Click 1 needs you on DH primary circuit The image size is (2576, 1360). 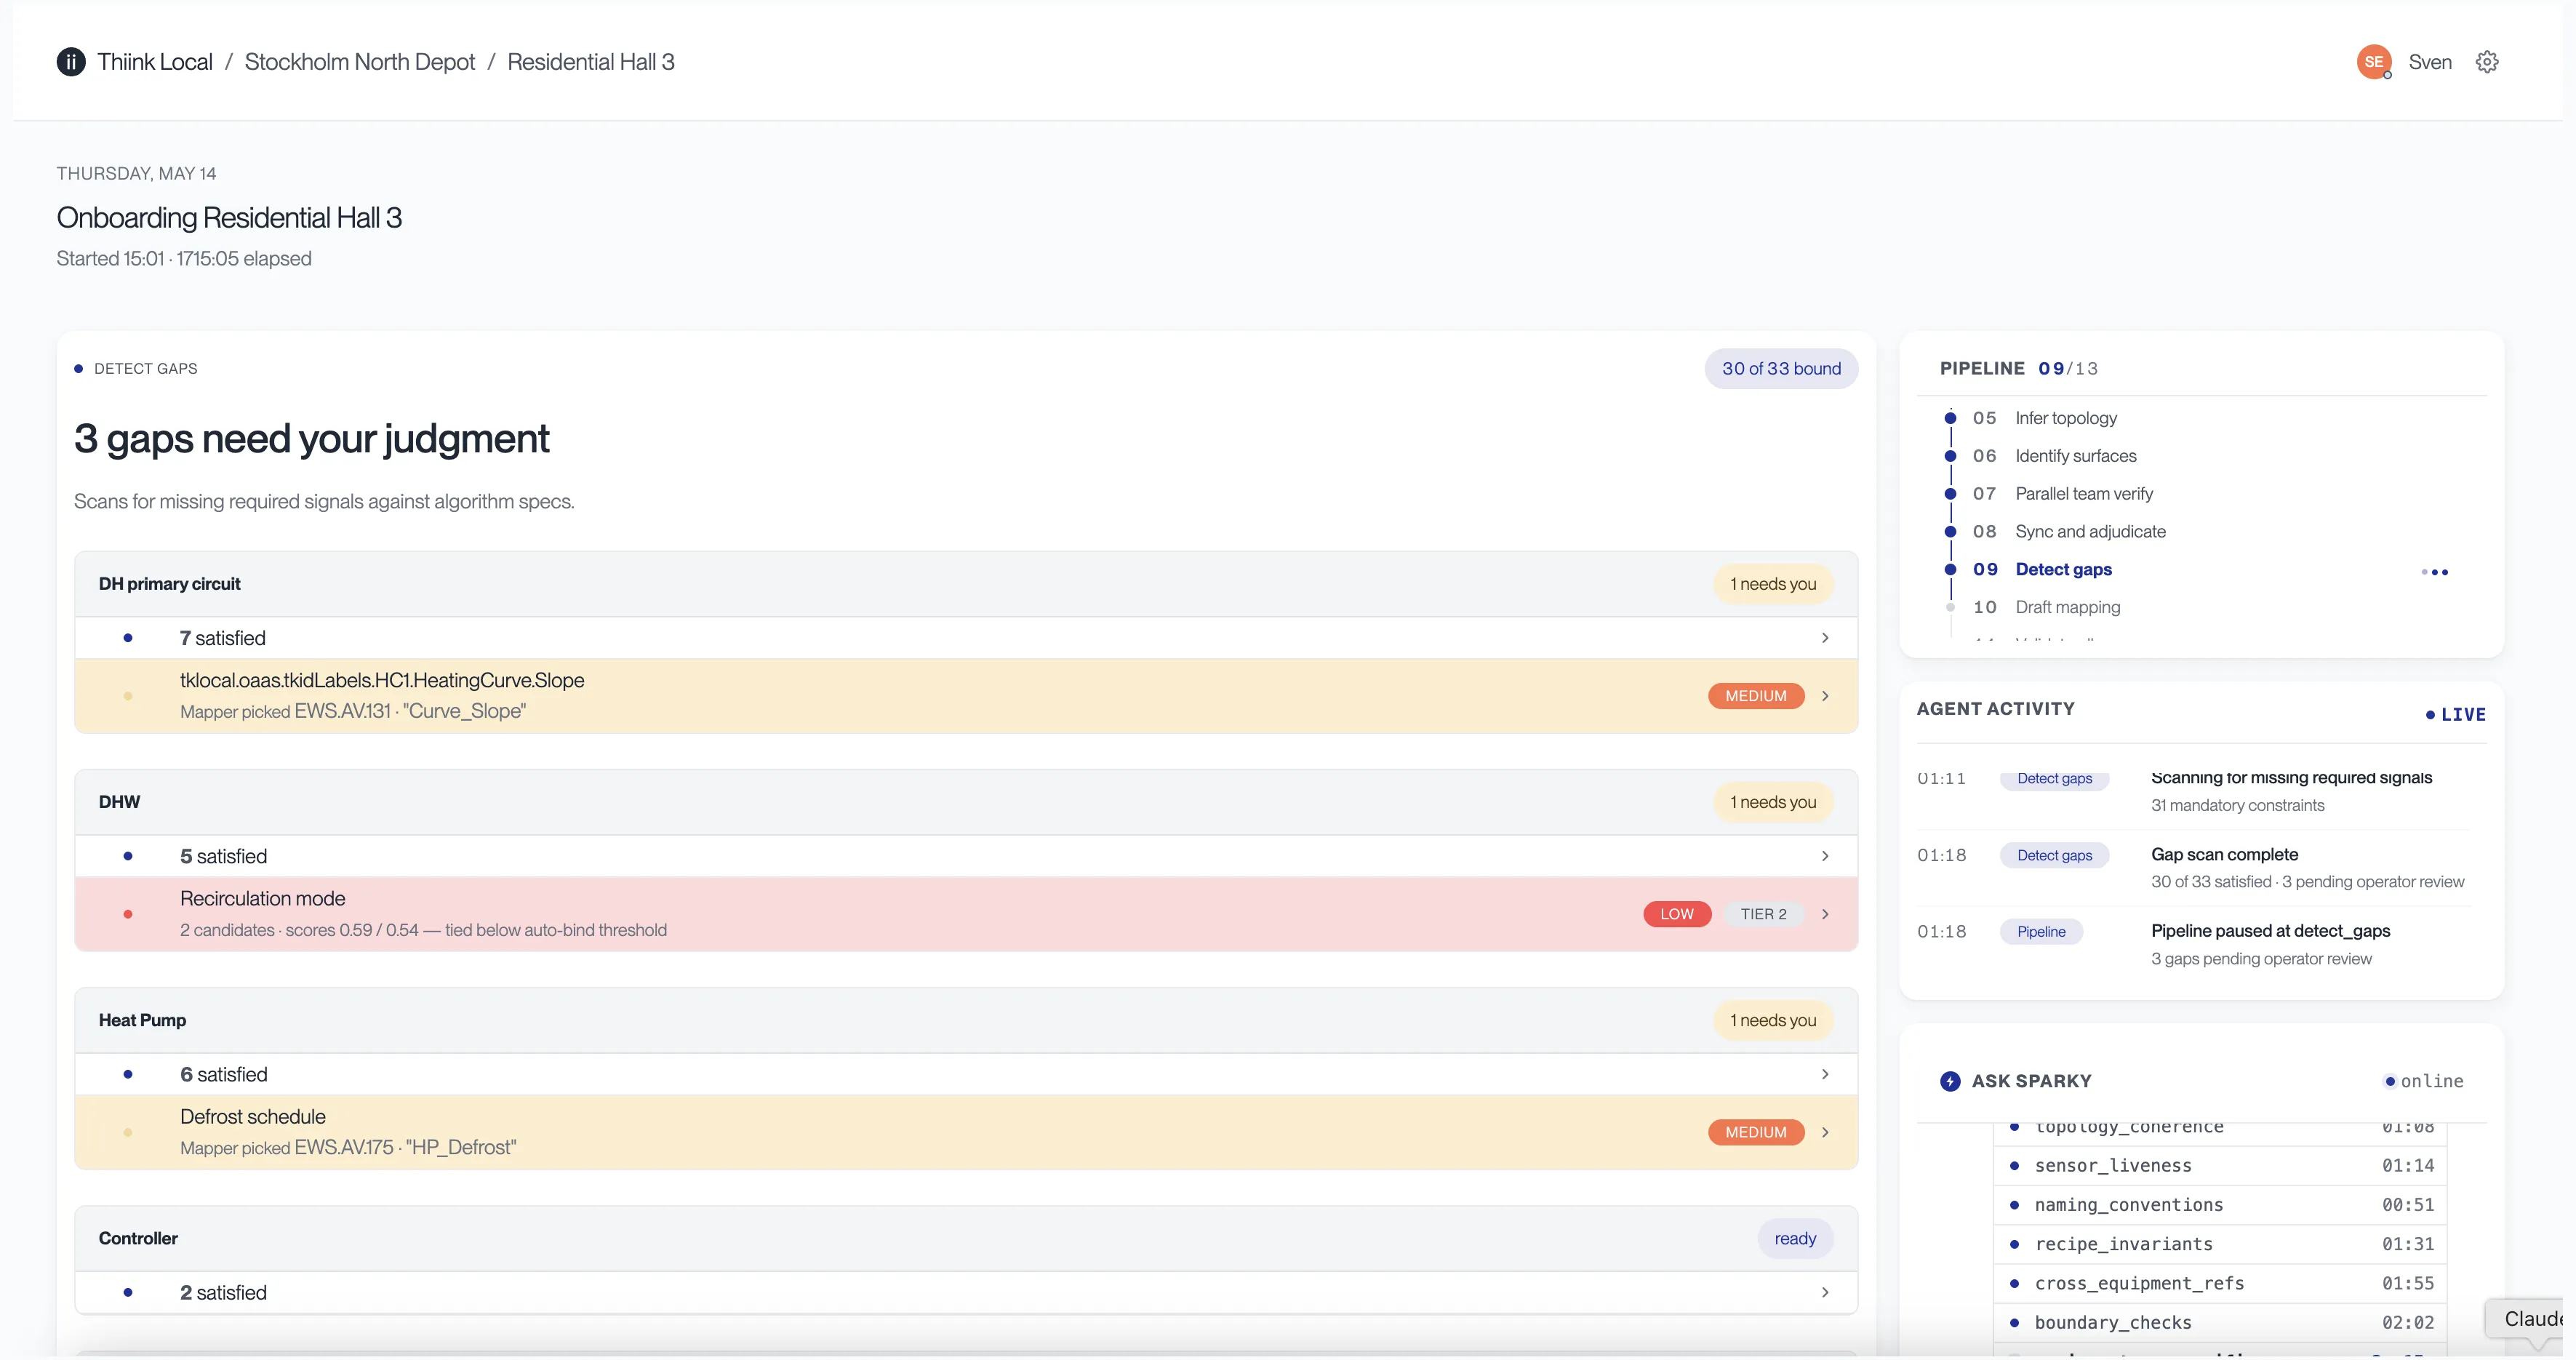(x=1773, y=584)
